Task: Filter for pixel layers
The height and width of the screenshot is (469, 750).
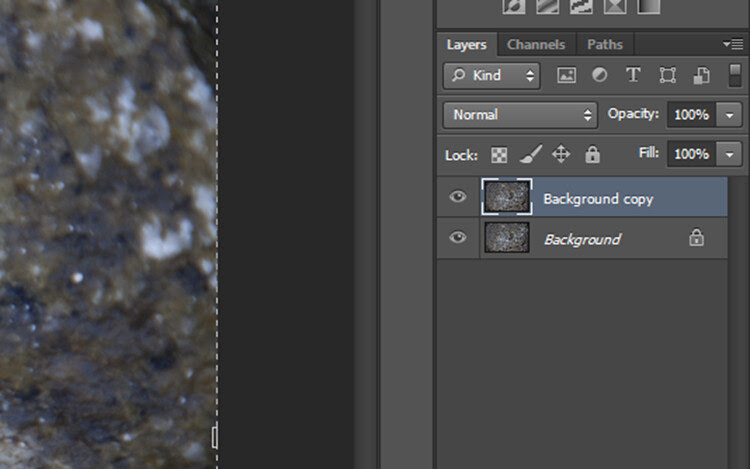Action: click(566, 75)
